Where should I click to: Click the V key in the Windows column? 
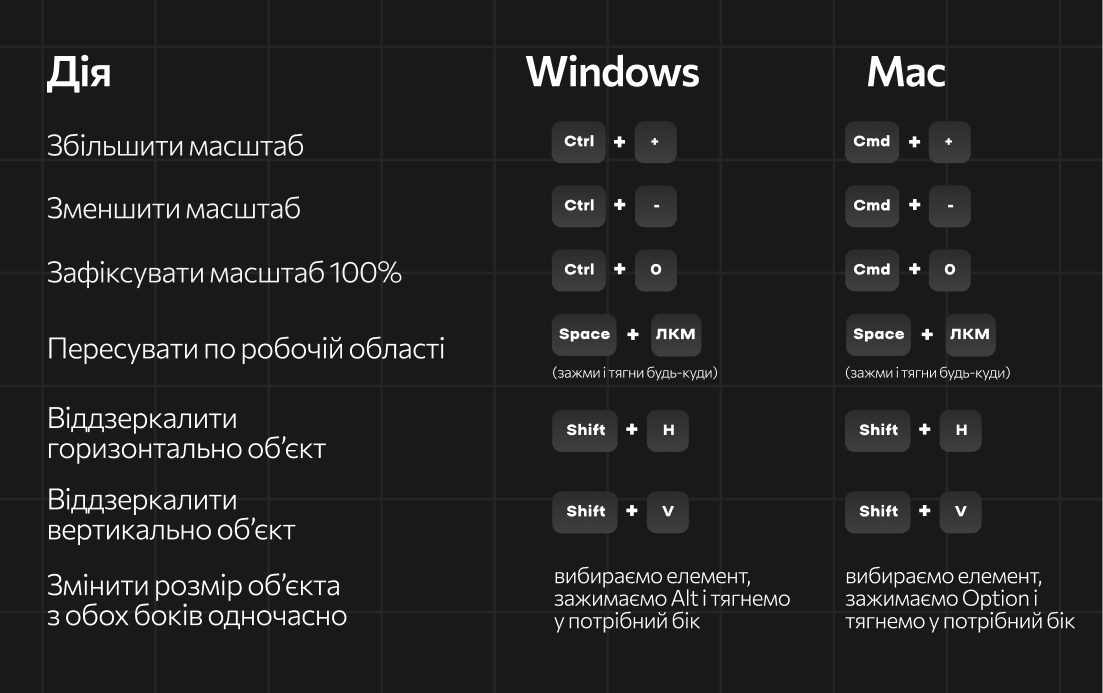pos(668,511)
